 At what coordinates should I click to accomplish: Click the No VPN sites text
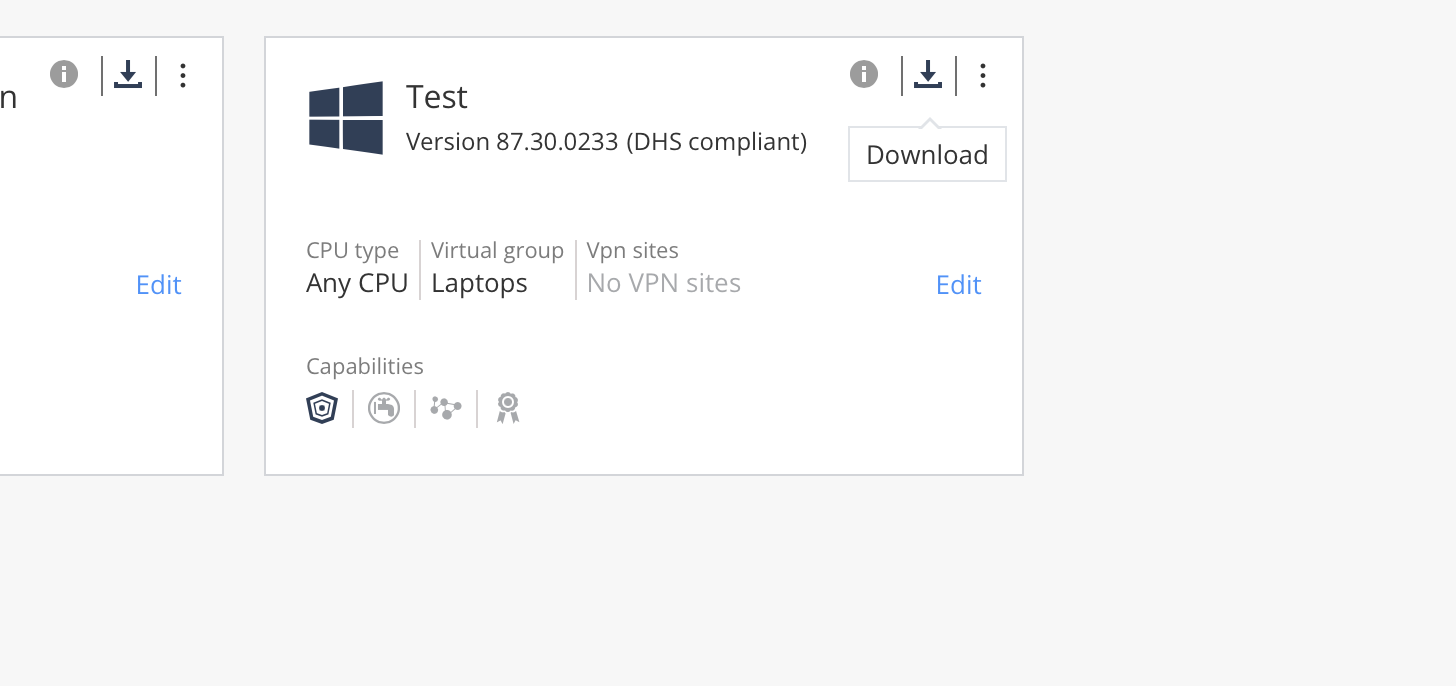point(664,284)
